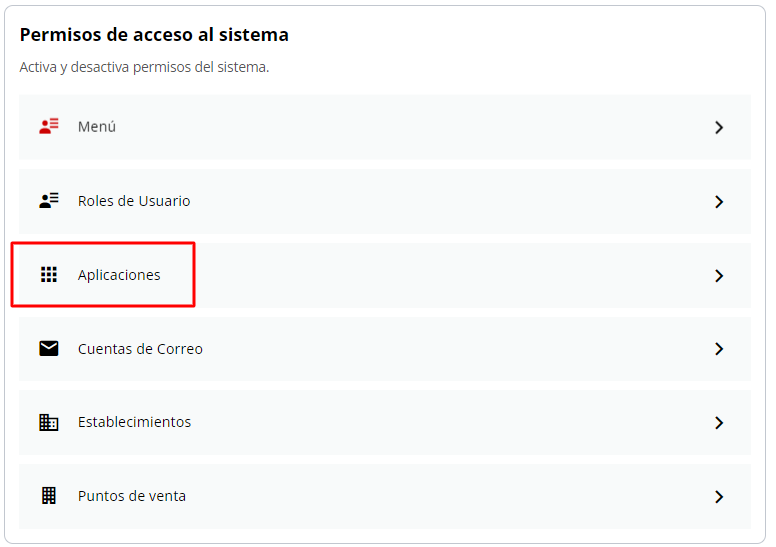This screenshot has height=547, width=776.
Task: Open the Puntos de venta label
Action: tap(132, 496)
